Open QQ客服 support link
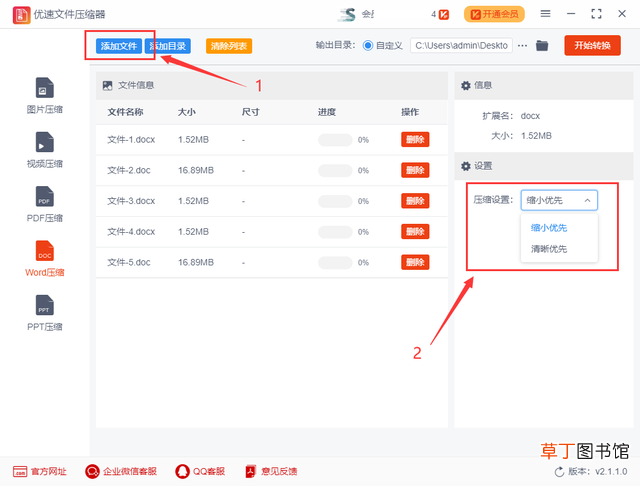640x486 pixels. (200, 472)
